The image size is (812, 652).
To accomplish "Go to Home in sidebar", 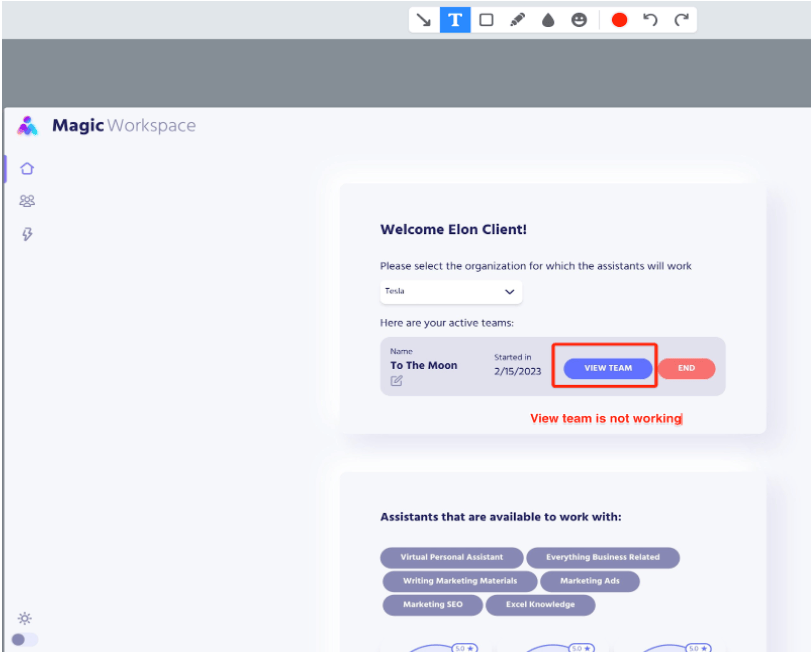I will tap(27, 169).
